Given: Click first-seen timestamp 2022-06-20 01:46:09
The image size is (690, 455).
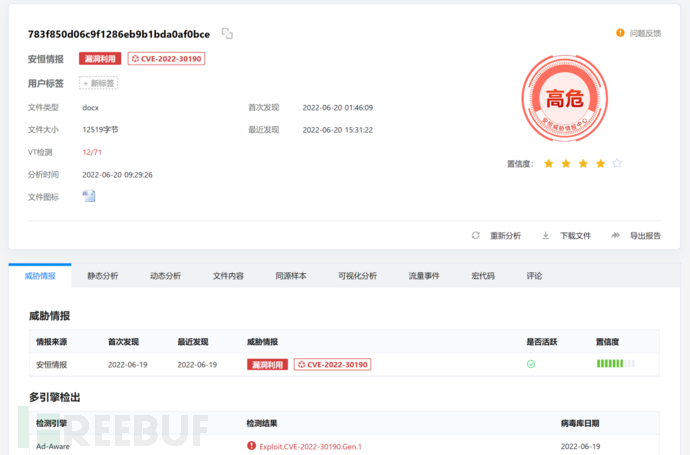Looking at the screenshot, I should (338, 107).
